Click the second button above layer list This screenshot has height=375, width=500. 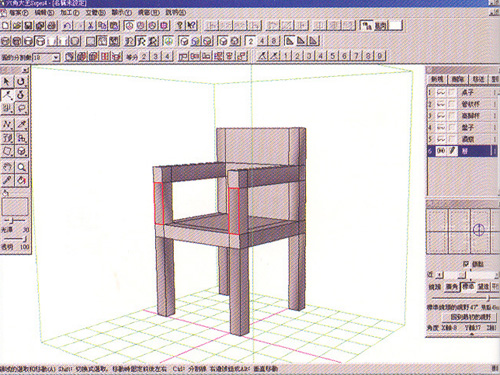(x=458, y=79)
